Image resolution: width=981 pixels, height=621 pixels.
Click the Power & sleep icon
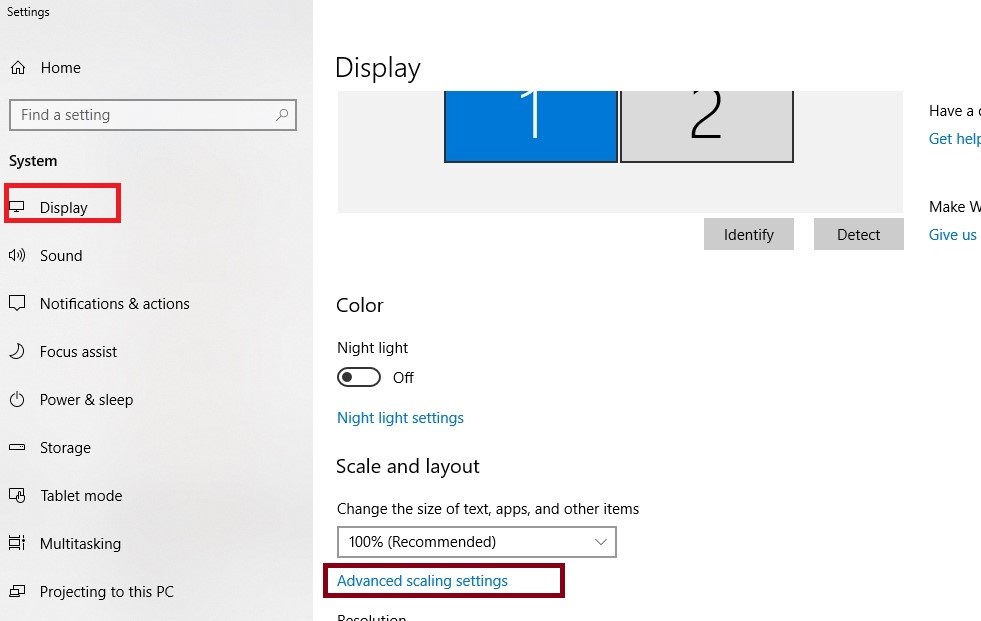pos(17,399)
